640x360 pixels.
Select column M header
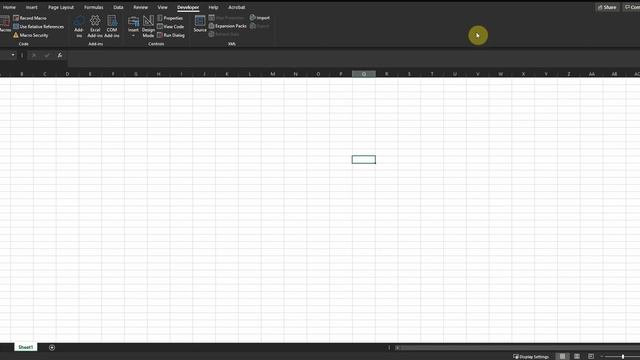click(273, 74)
